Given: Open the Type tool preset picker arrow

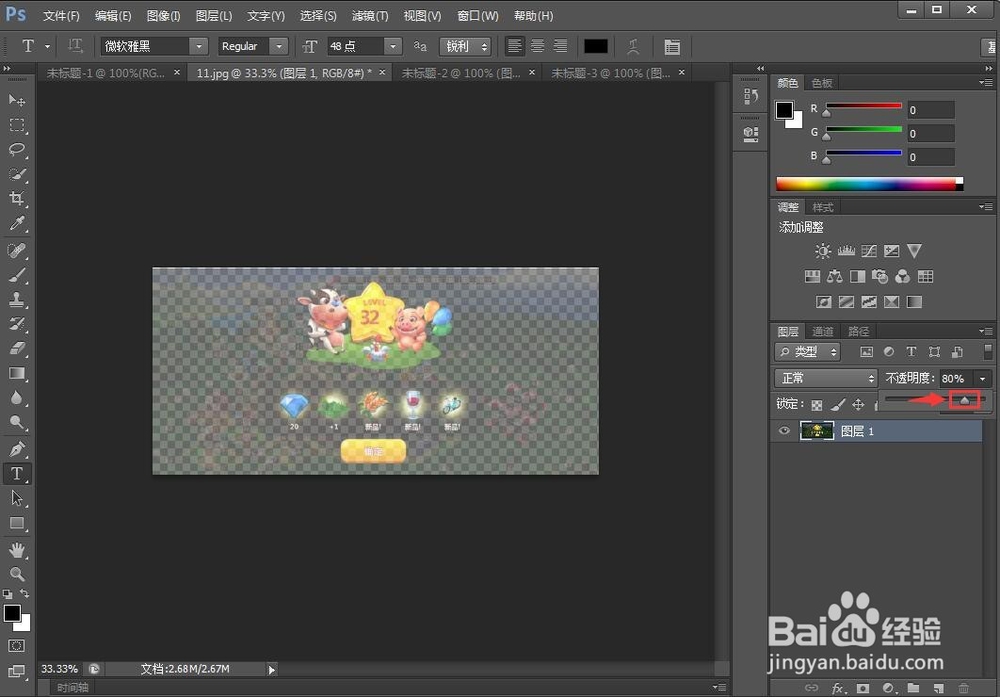Looking at the screenshot, I should 47,47.
